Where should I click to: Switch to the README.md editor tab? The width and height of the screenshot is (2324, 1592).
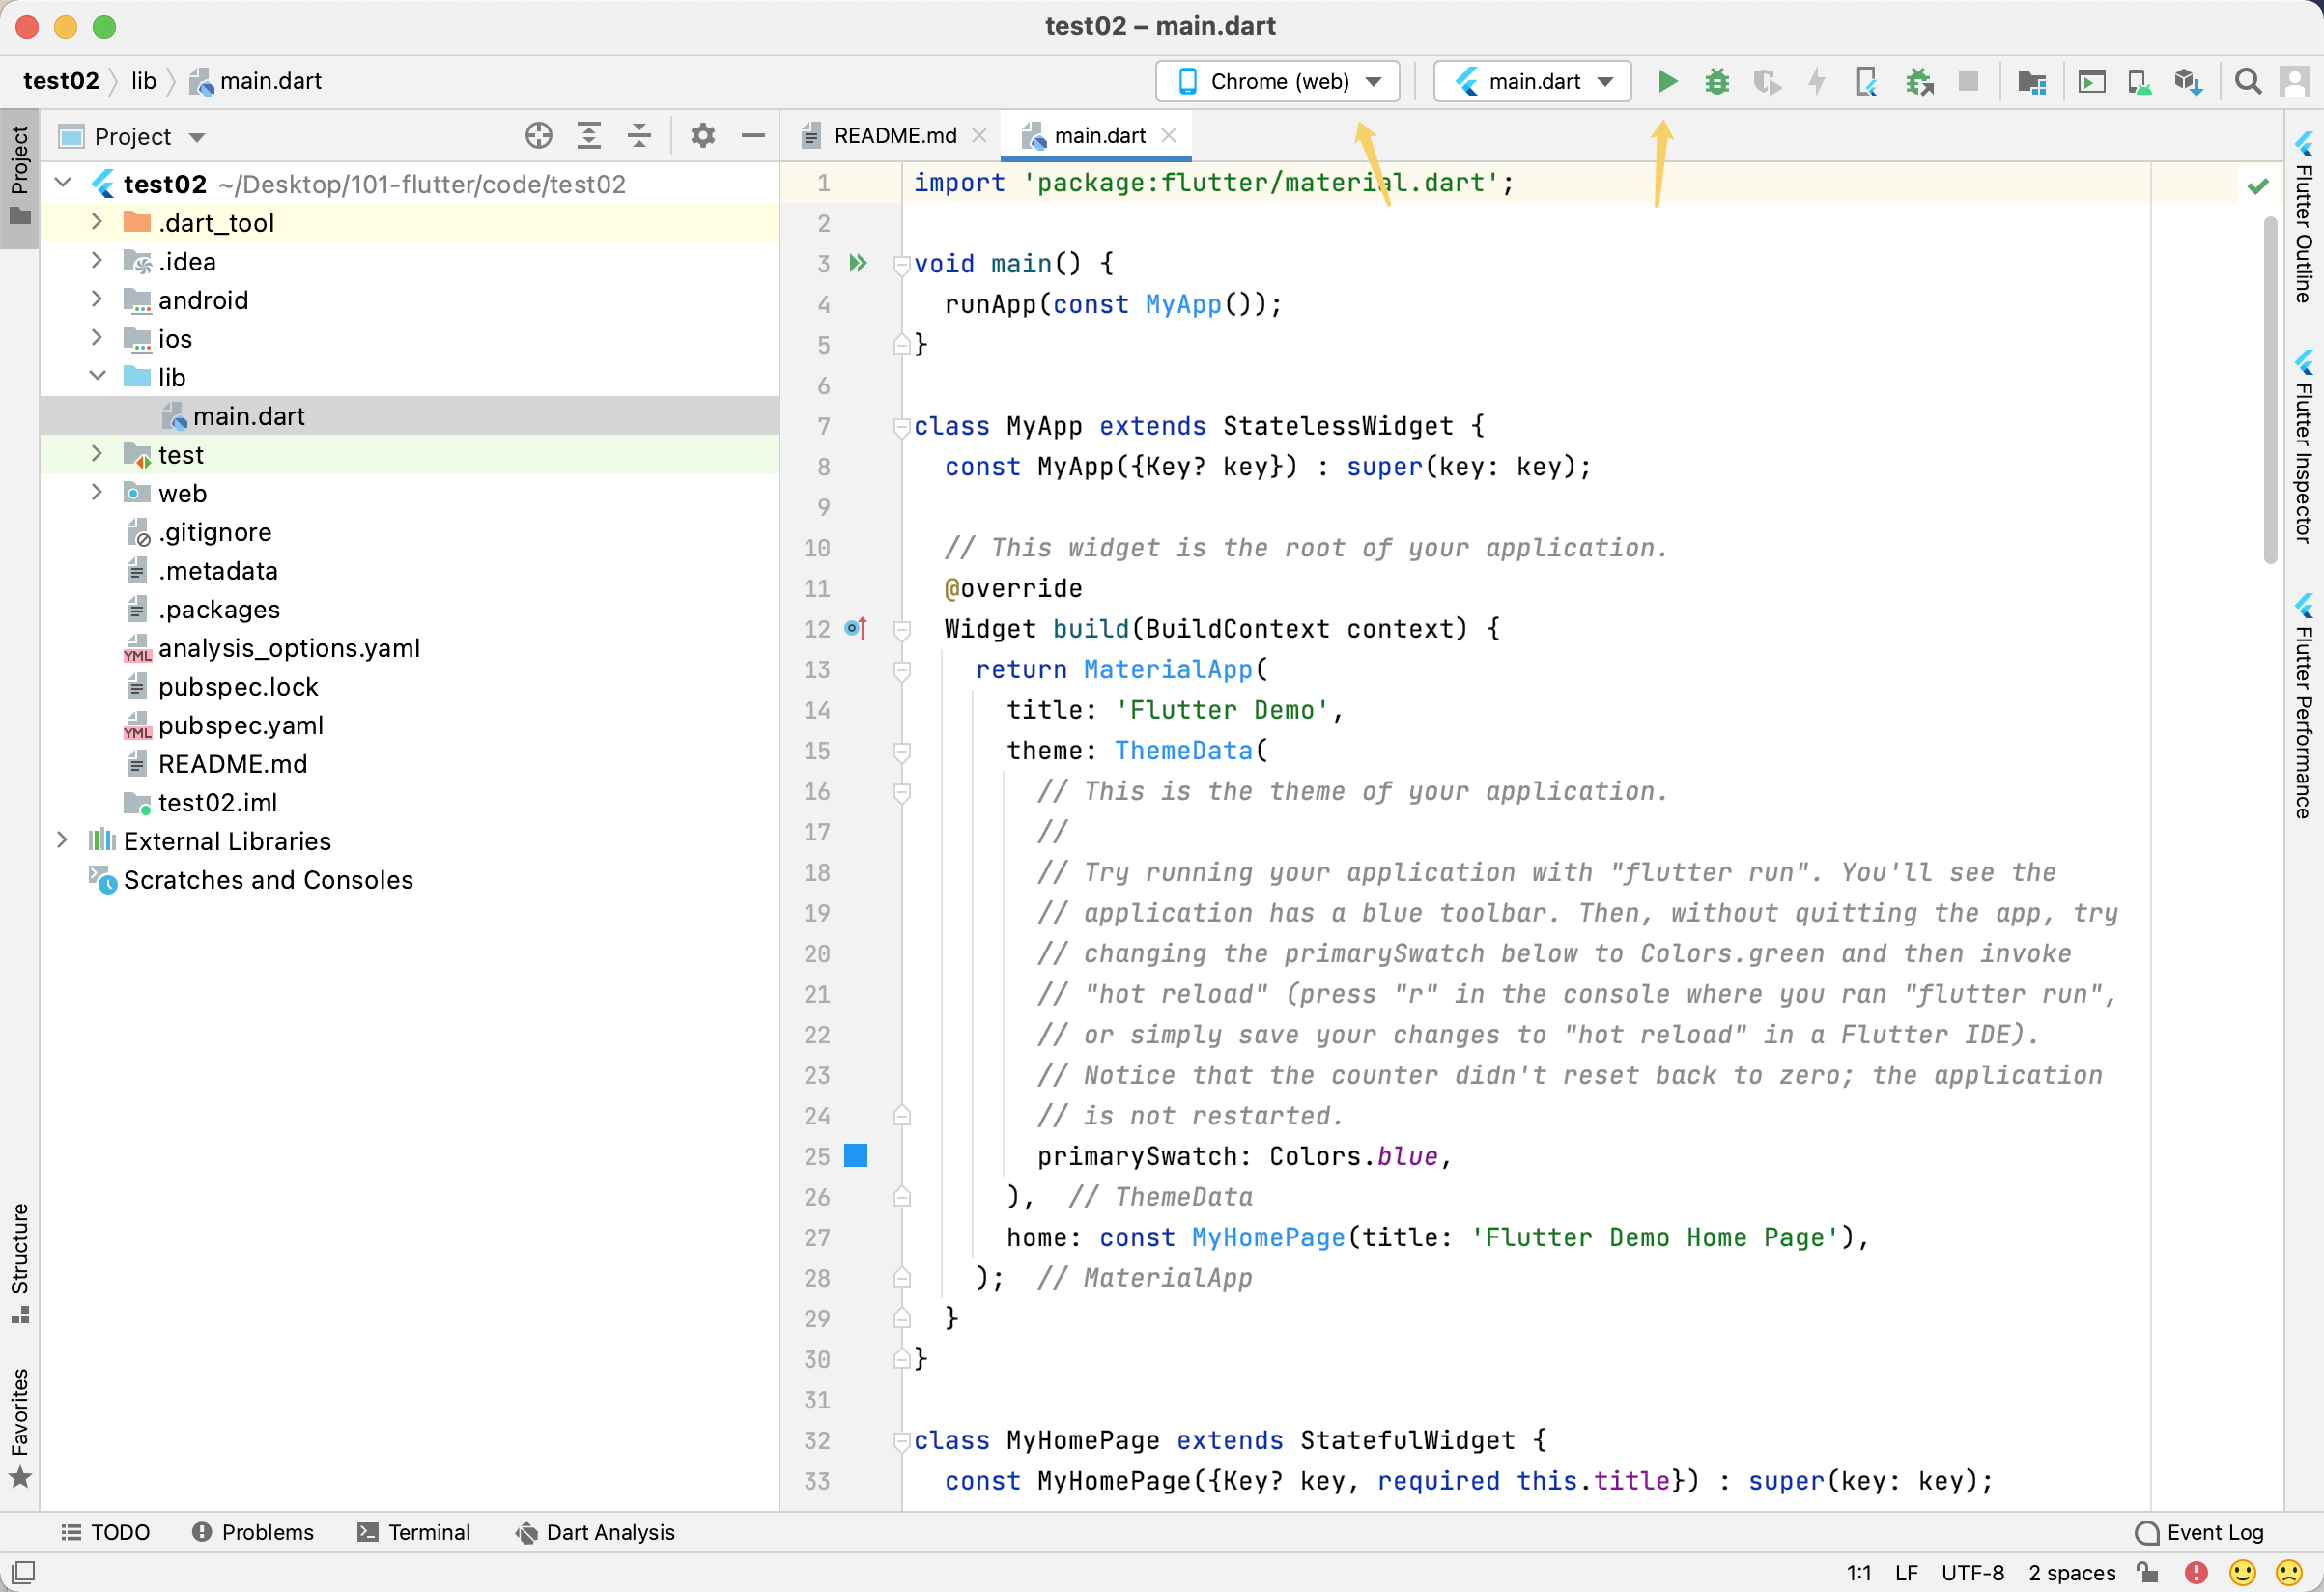pyautogui.click(x=894, y=136)
